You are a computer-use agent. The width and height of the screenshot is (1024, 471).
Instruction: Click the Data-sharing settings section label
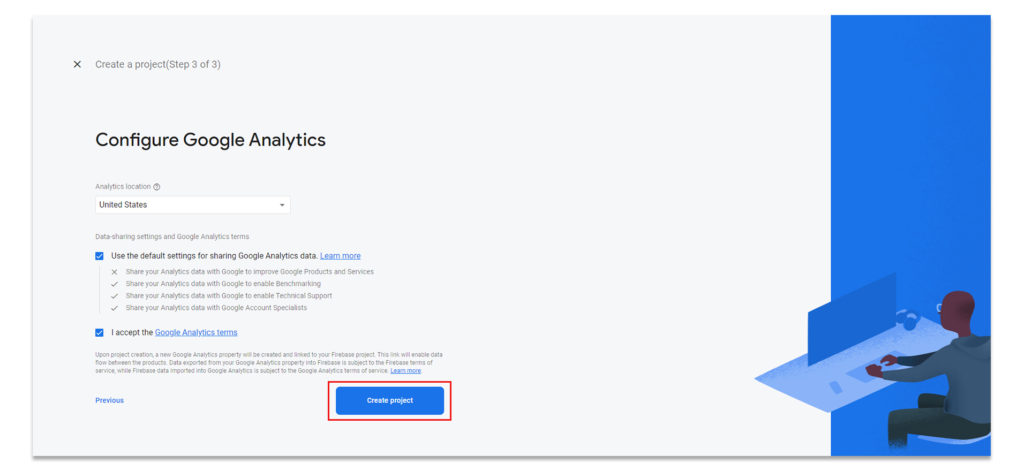(172, 236)
